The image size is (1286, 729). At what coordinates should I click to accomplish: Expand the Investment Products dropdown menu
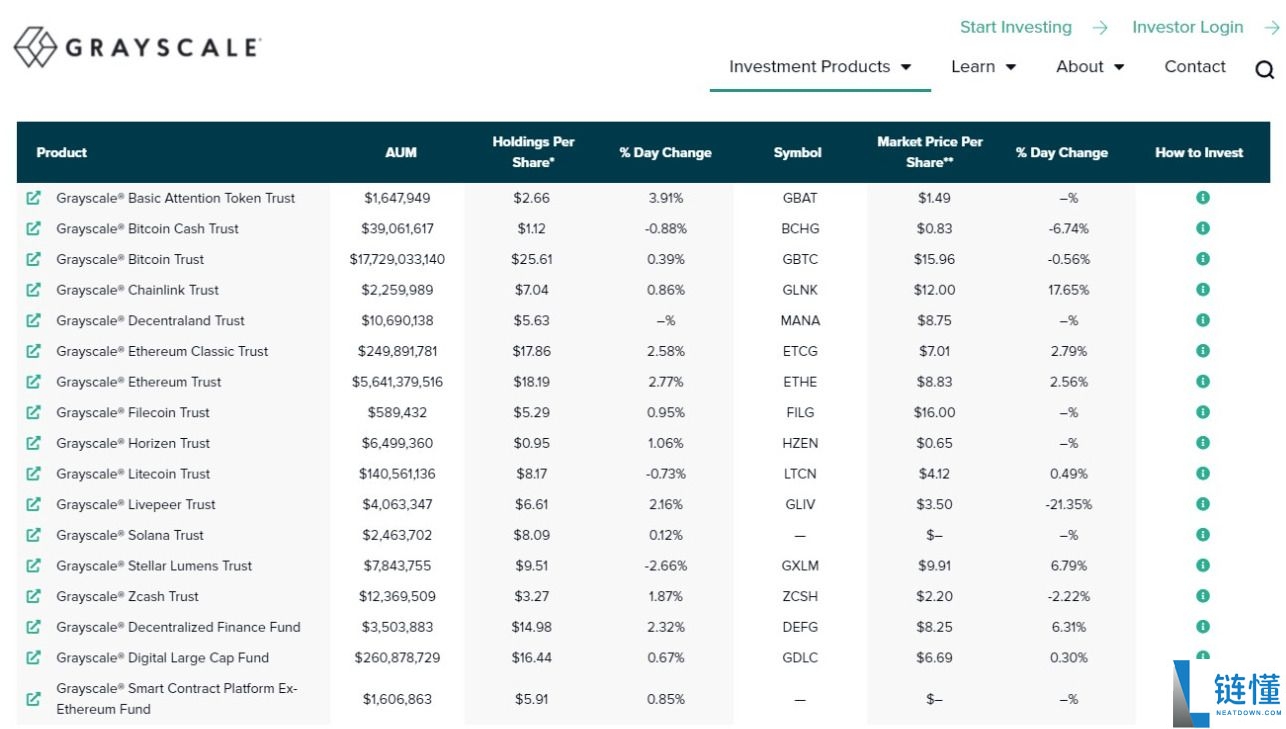coord(820,67)
